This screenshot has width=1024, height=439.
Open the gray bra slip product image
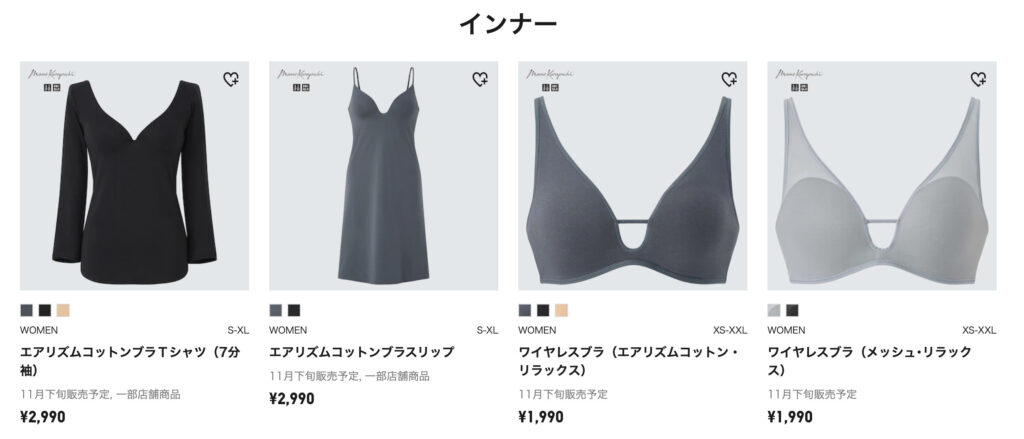[383, 176]
